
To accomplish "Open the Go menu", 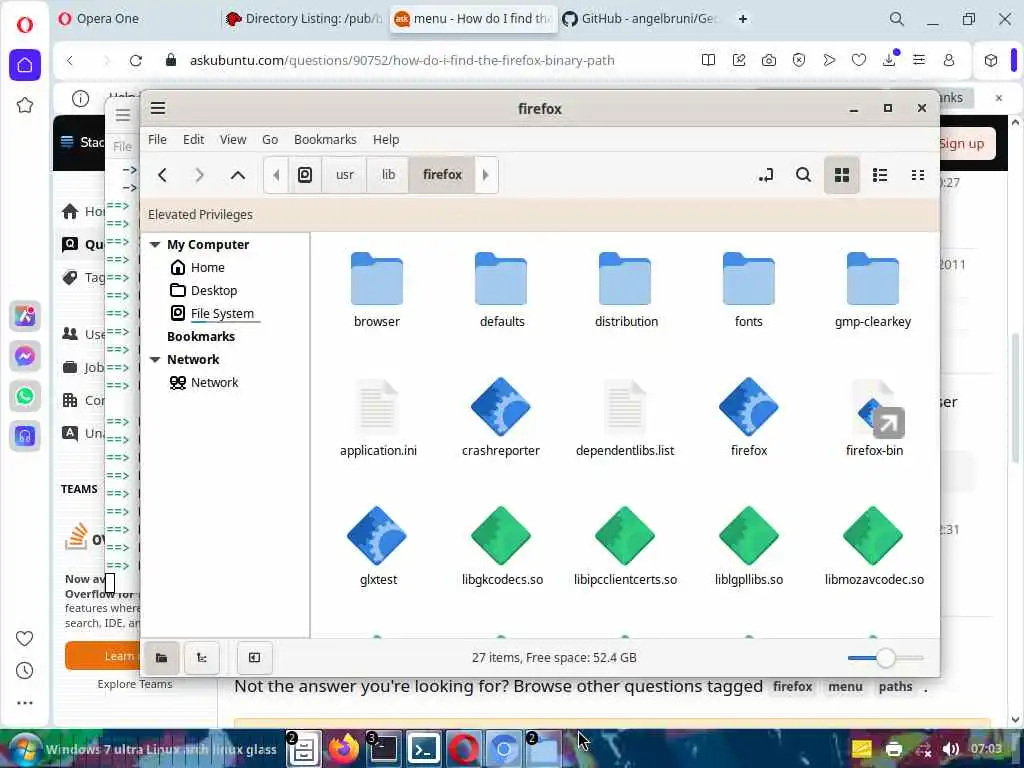I will point(270,139).
